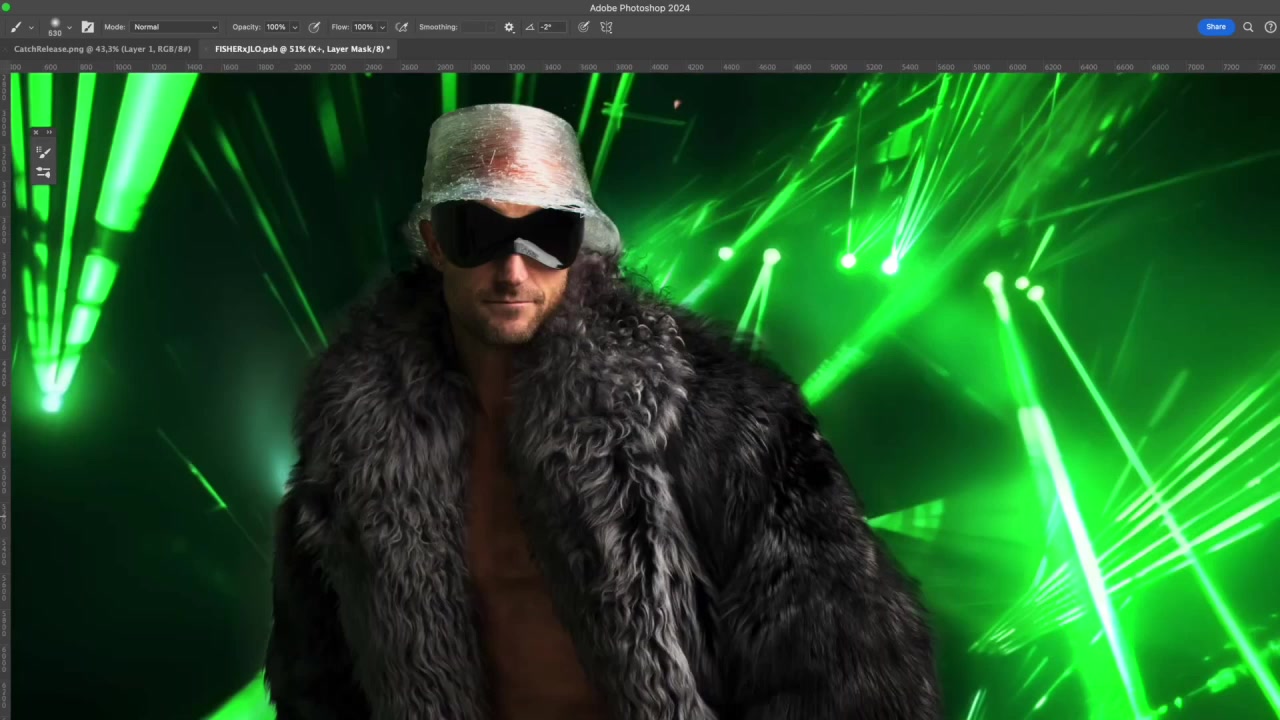Select the FISHERxJLO.psb document tab
This screenshot has width=1280, height=720.
point(300,49)
